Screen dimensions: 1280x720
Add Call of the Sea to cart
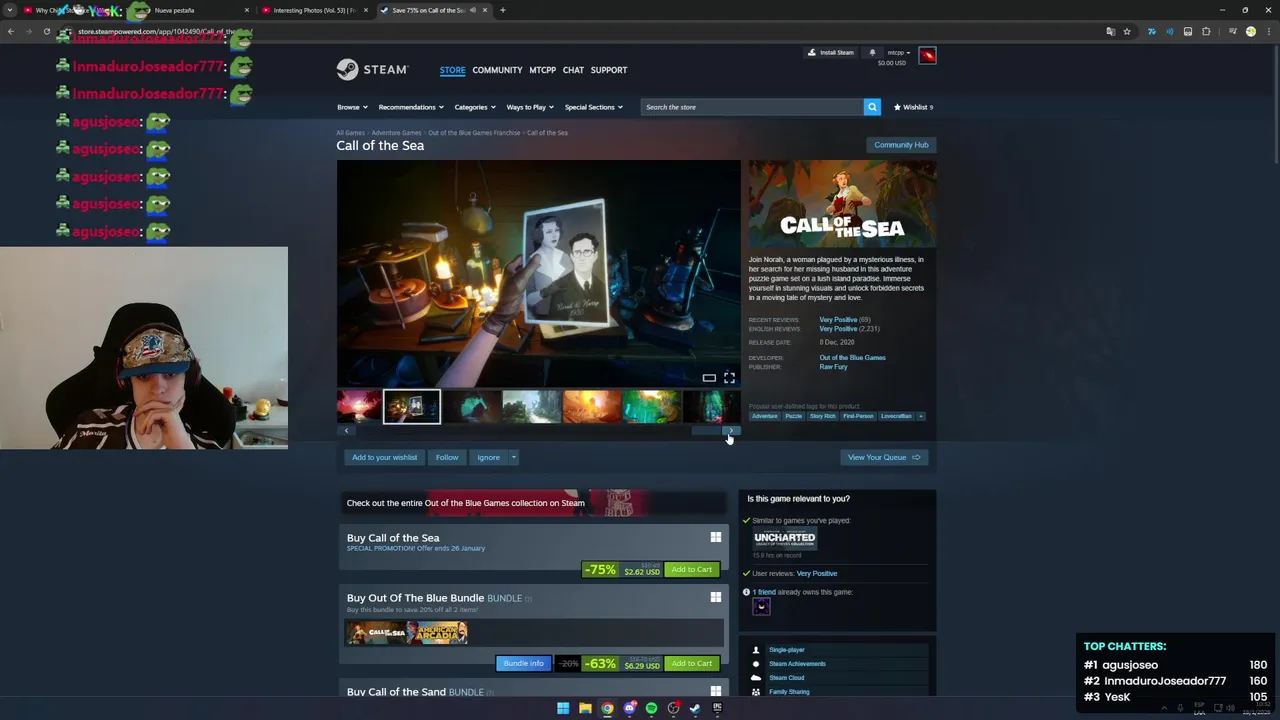692,569
